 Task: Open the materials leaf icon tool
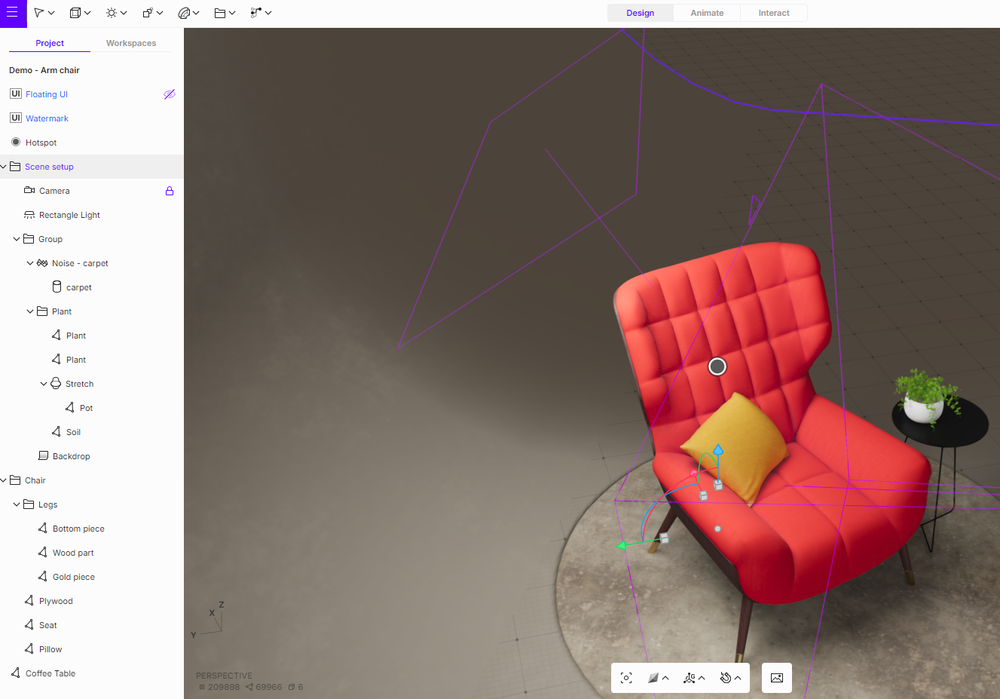[184, 13]
